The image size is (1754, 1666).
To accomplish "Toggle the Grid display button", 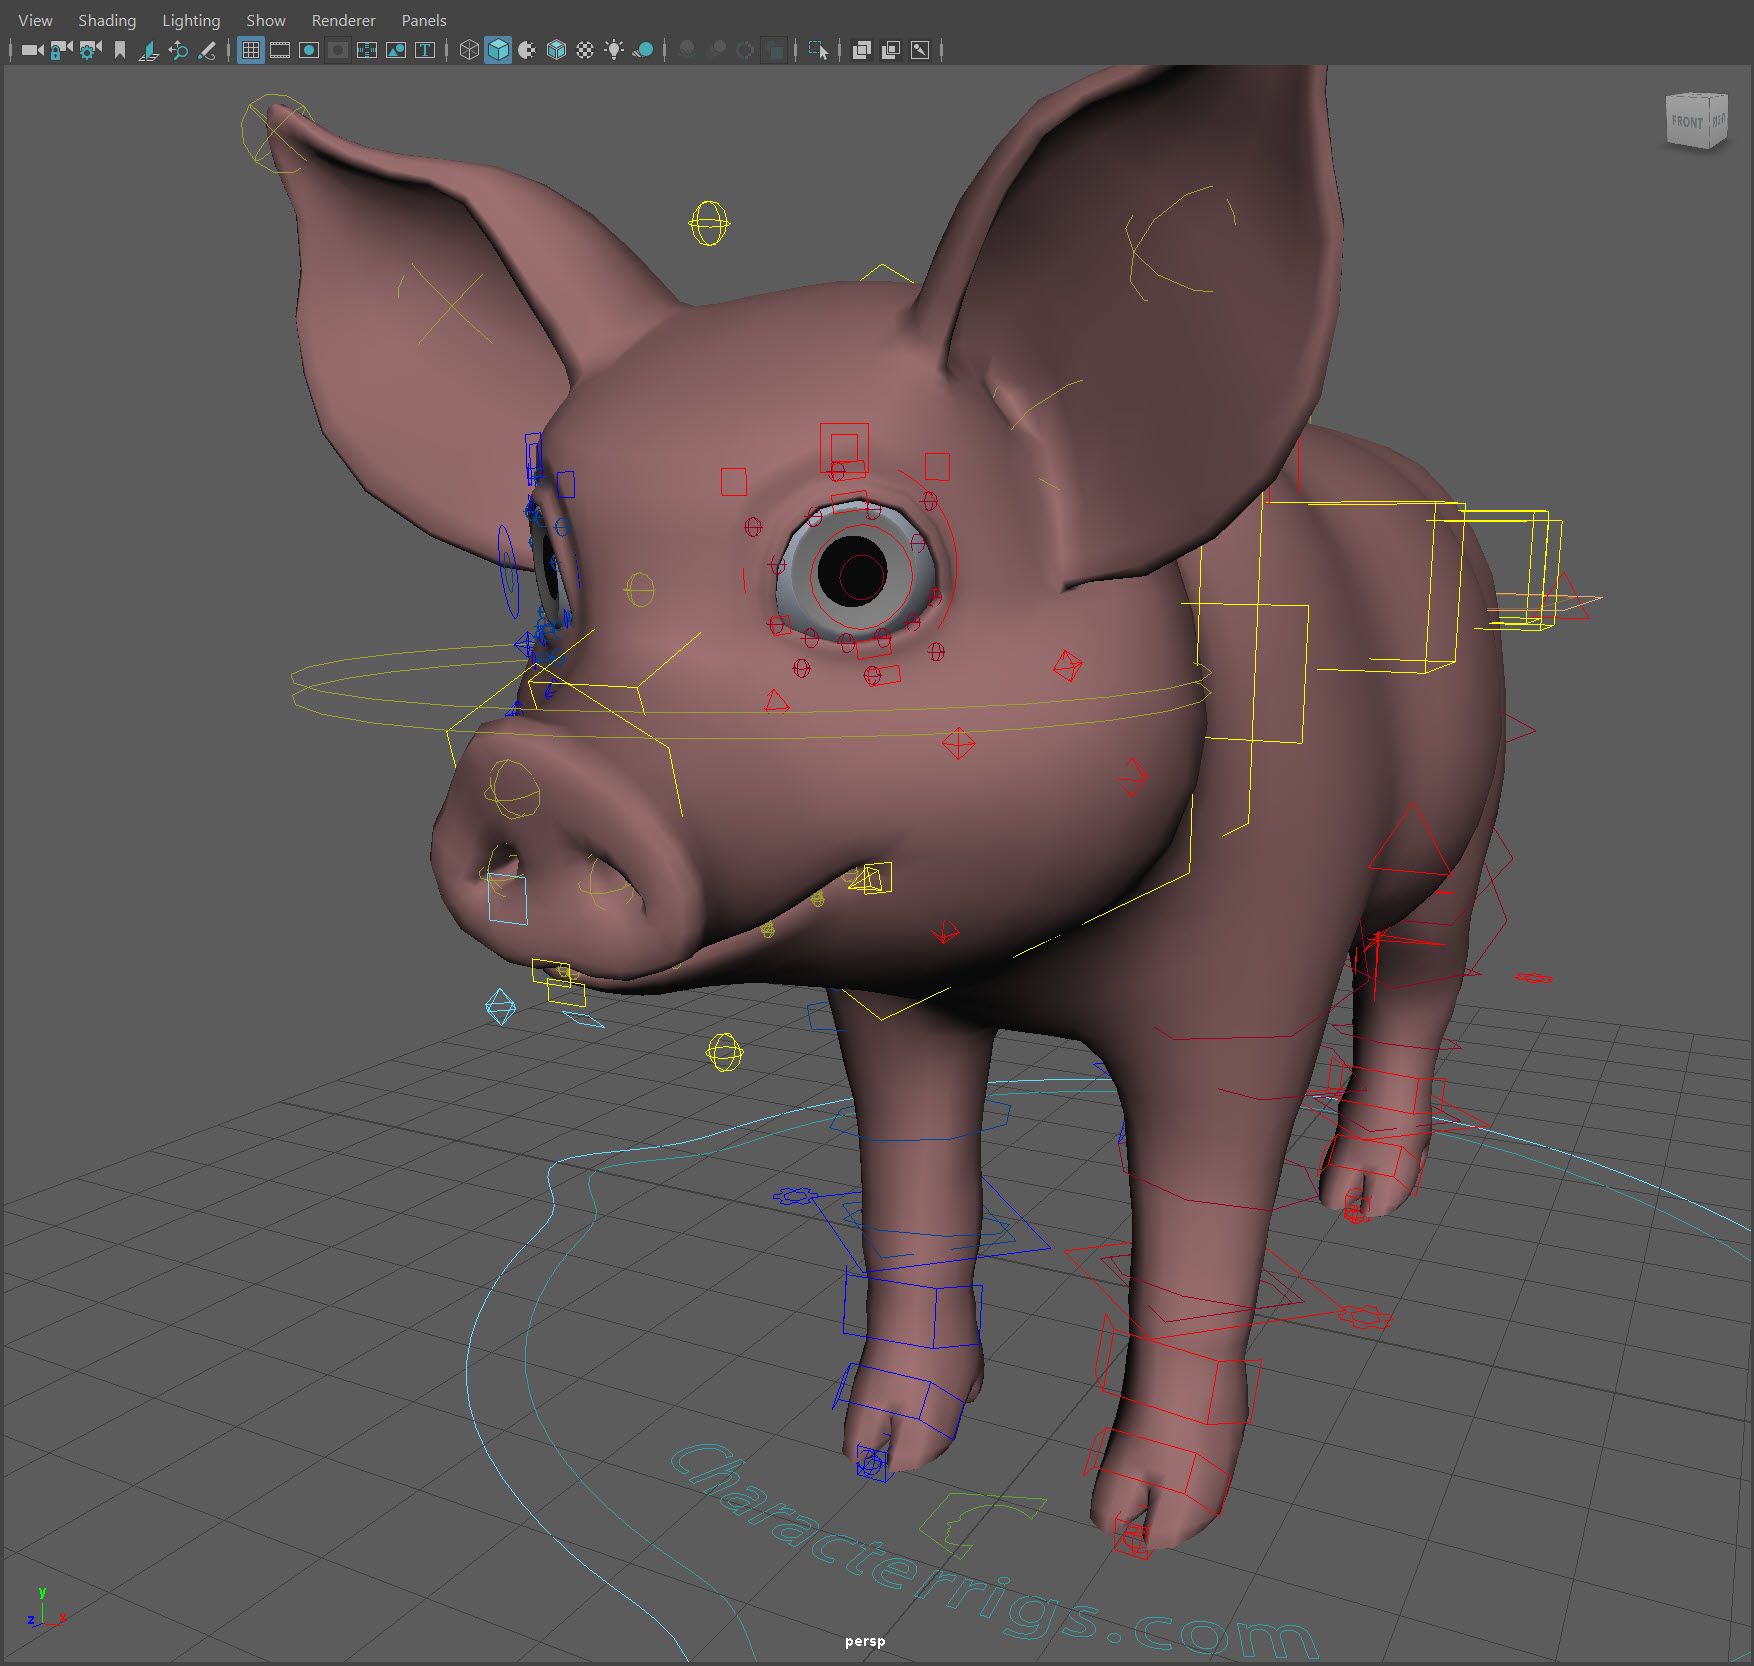I will [251, 50].
